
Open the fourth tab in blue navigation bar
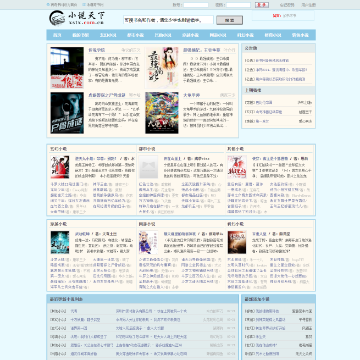click(x=135, y=35)
